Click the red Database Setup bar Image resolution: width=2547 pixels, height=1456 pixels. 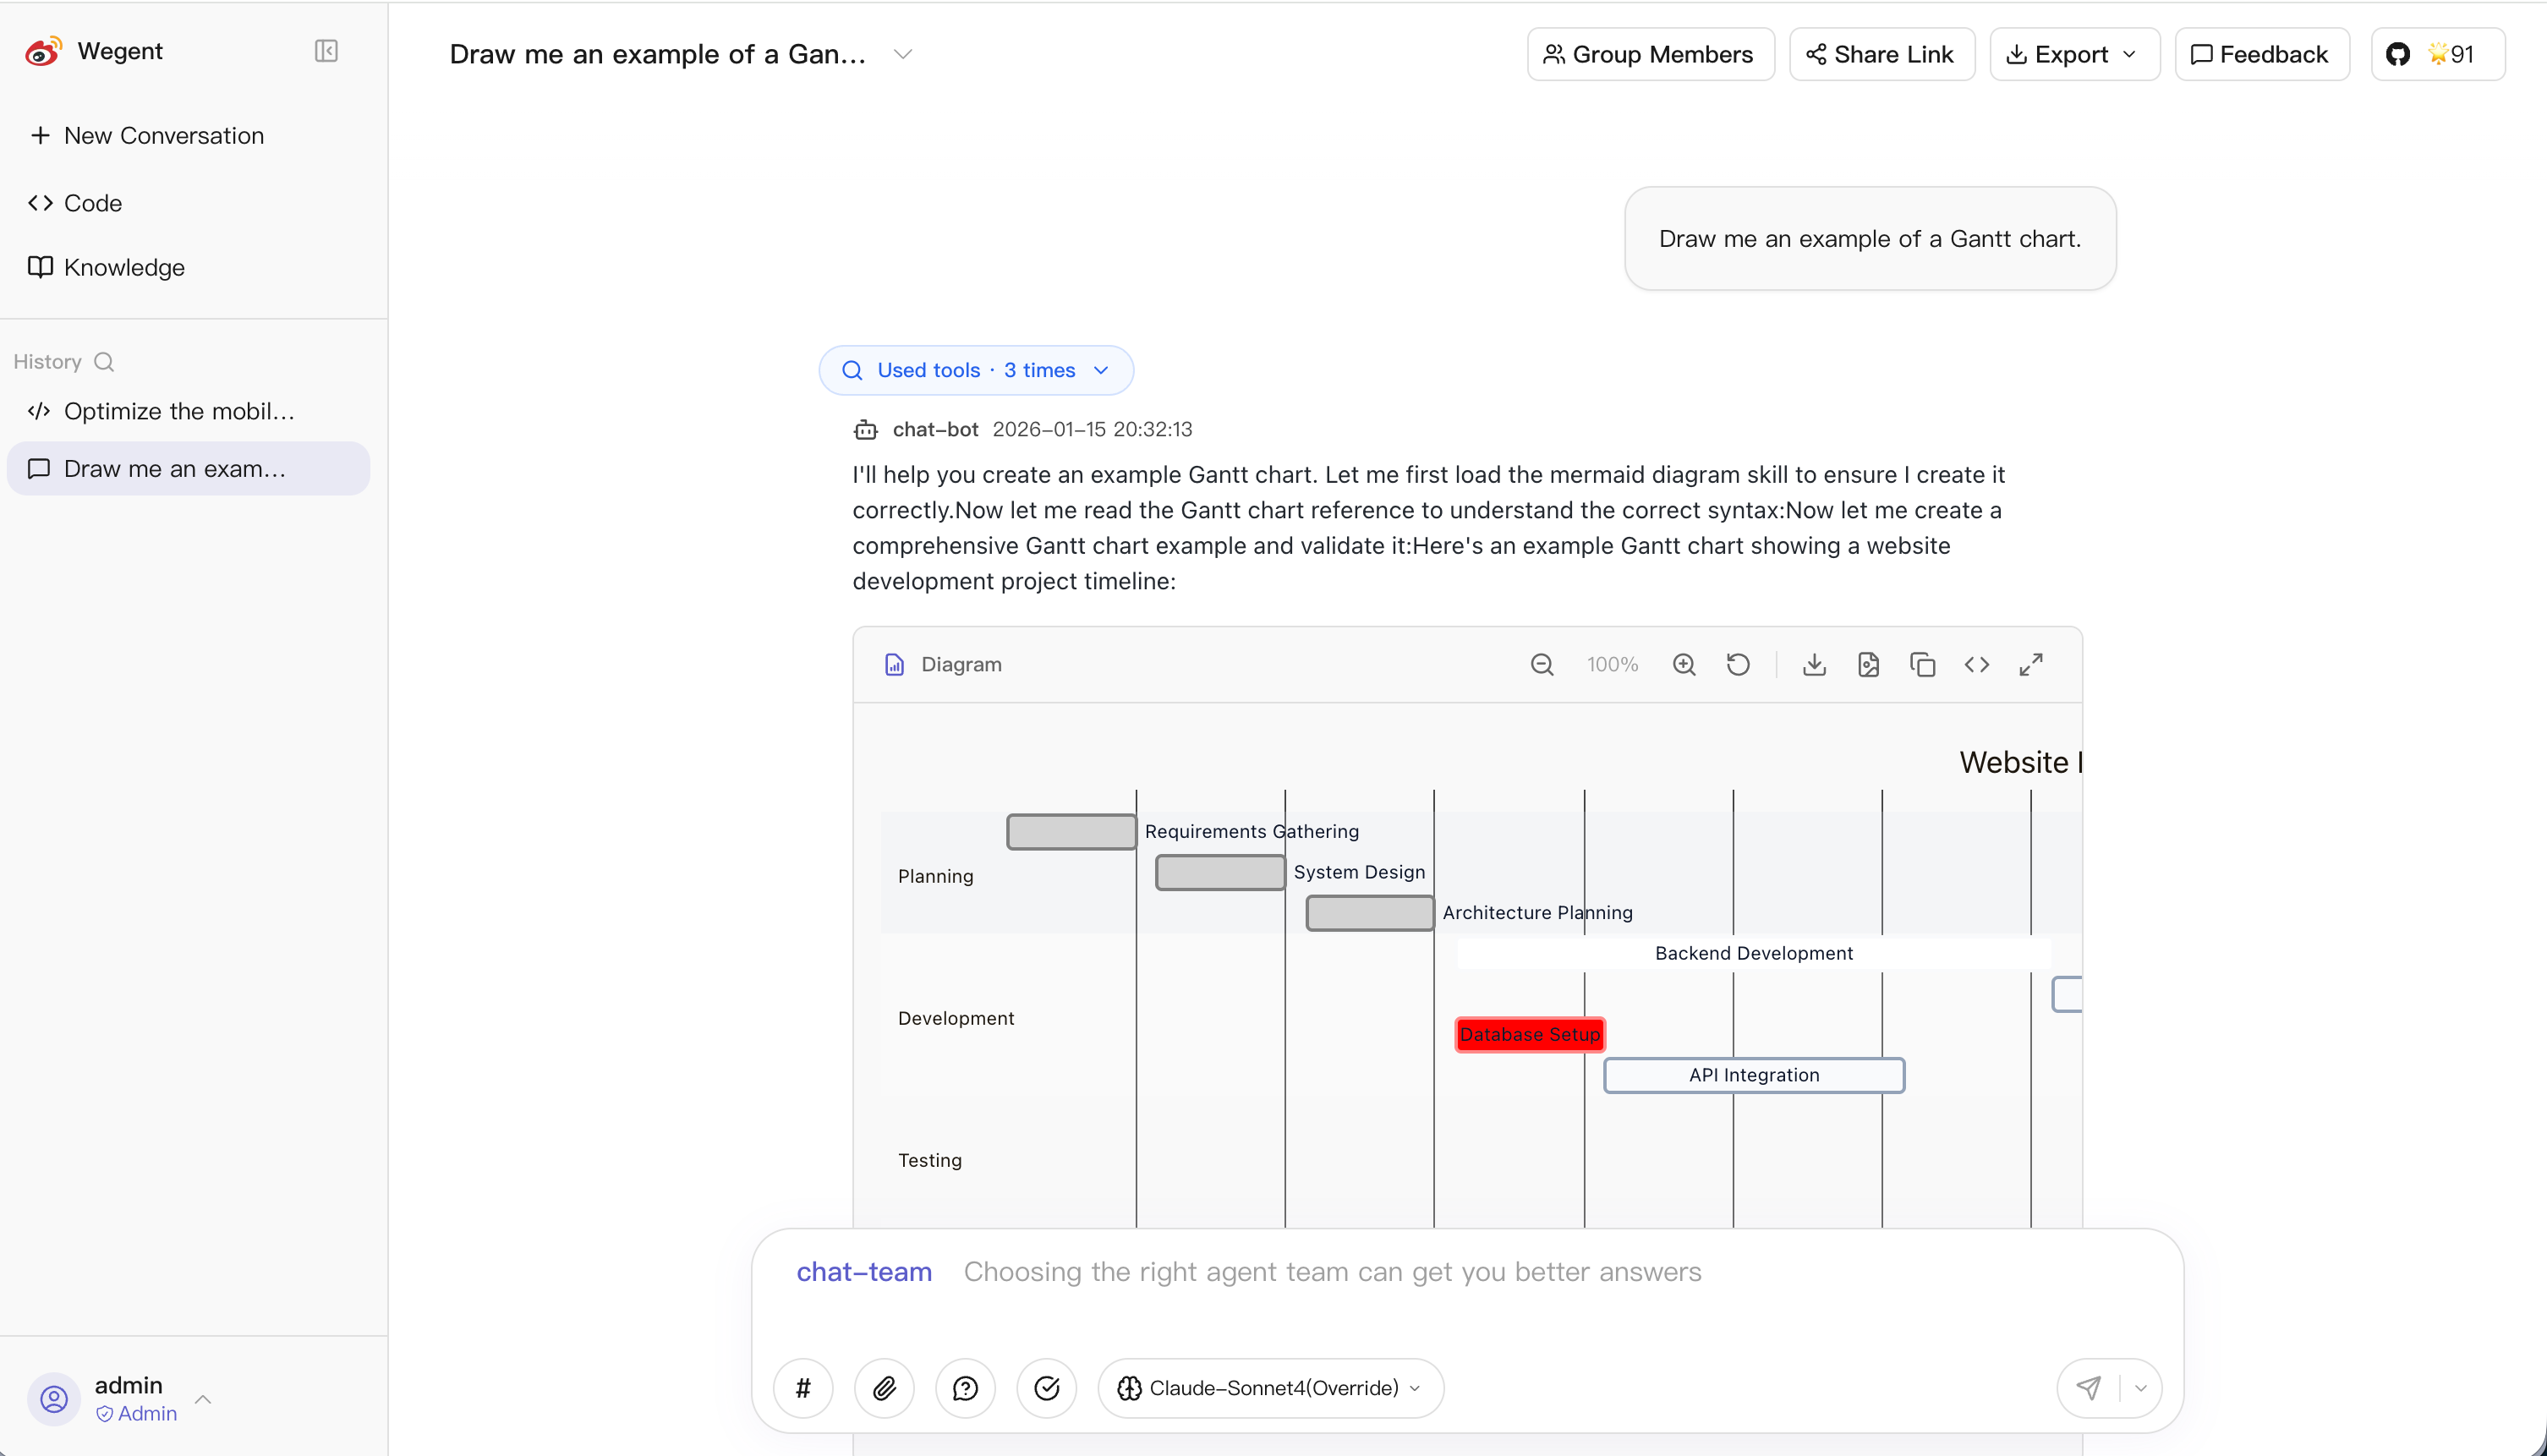[1529, 1034]
